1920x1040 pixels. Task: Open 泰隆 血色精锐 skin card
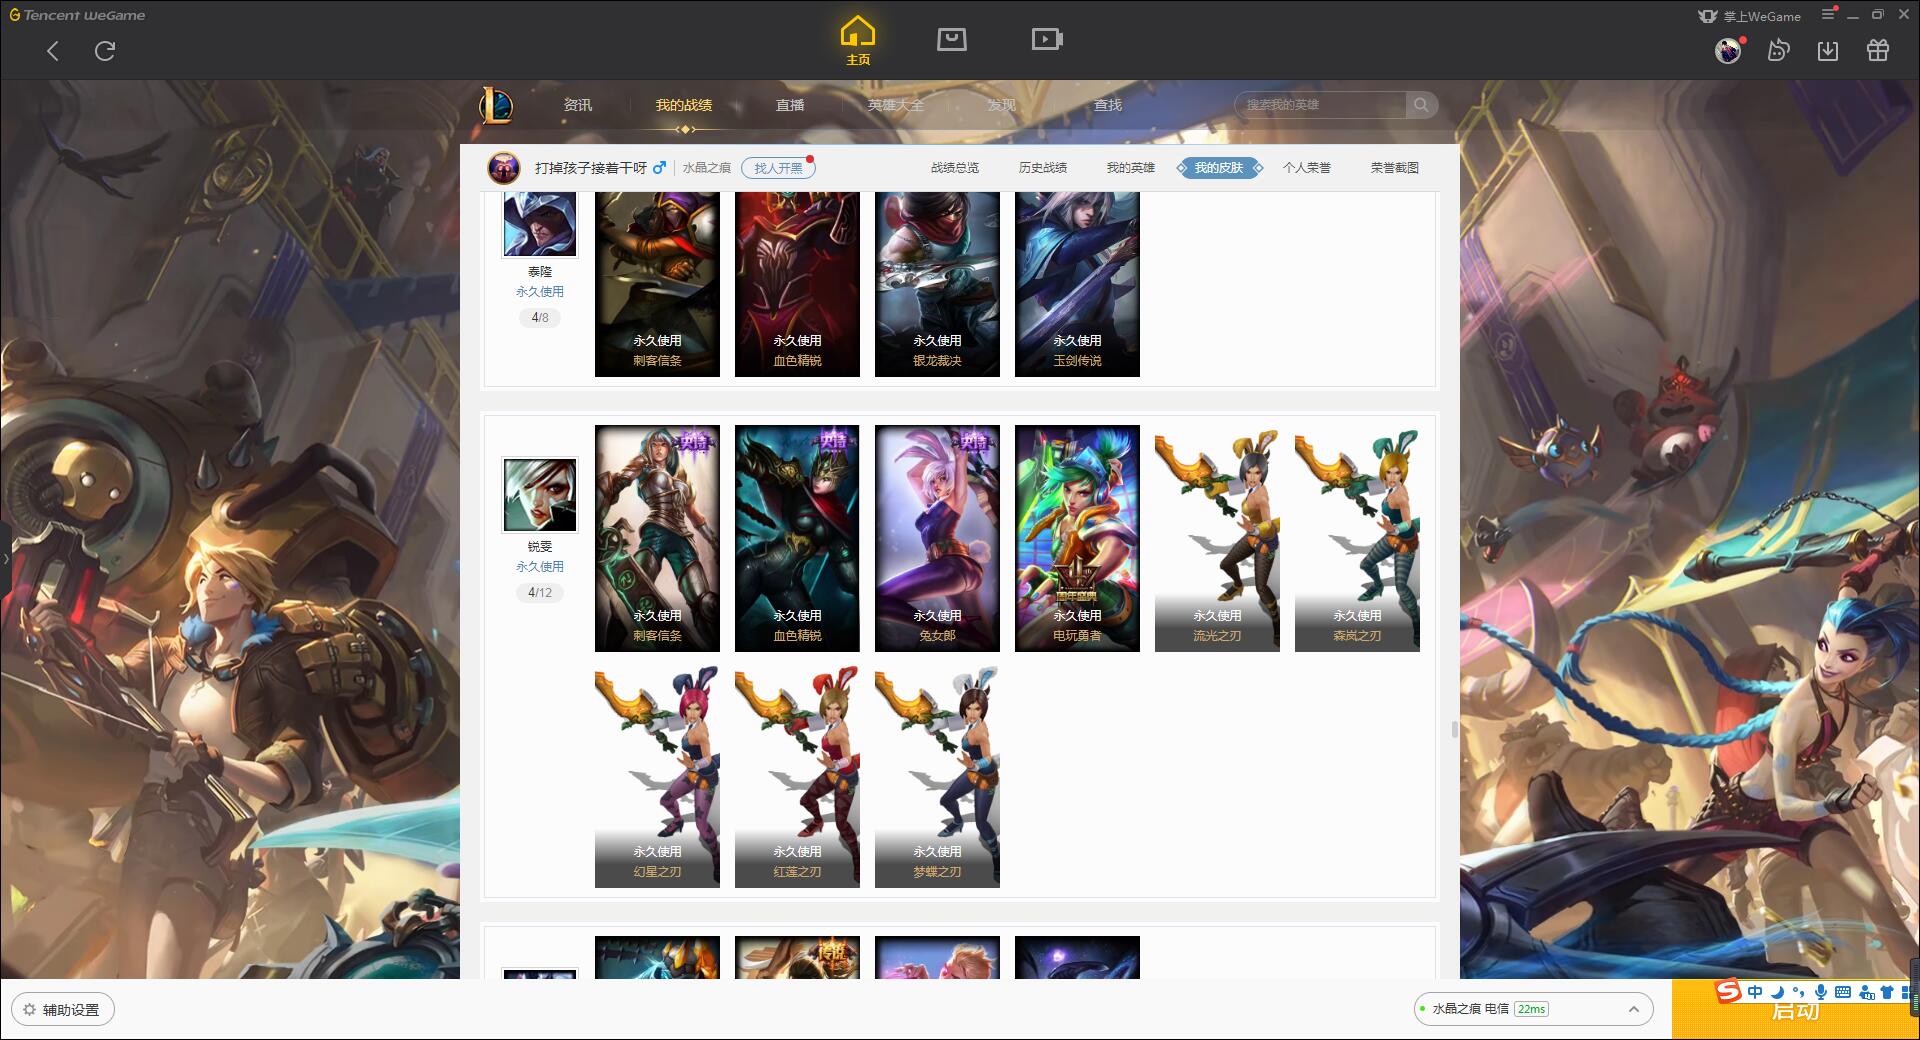(797, 284)
